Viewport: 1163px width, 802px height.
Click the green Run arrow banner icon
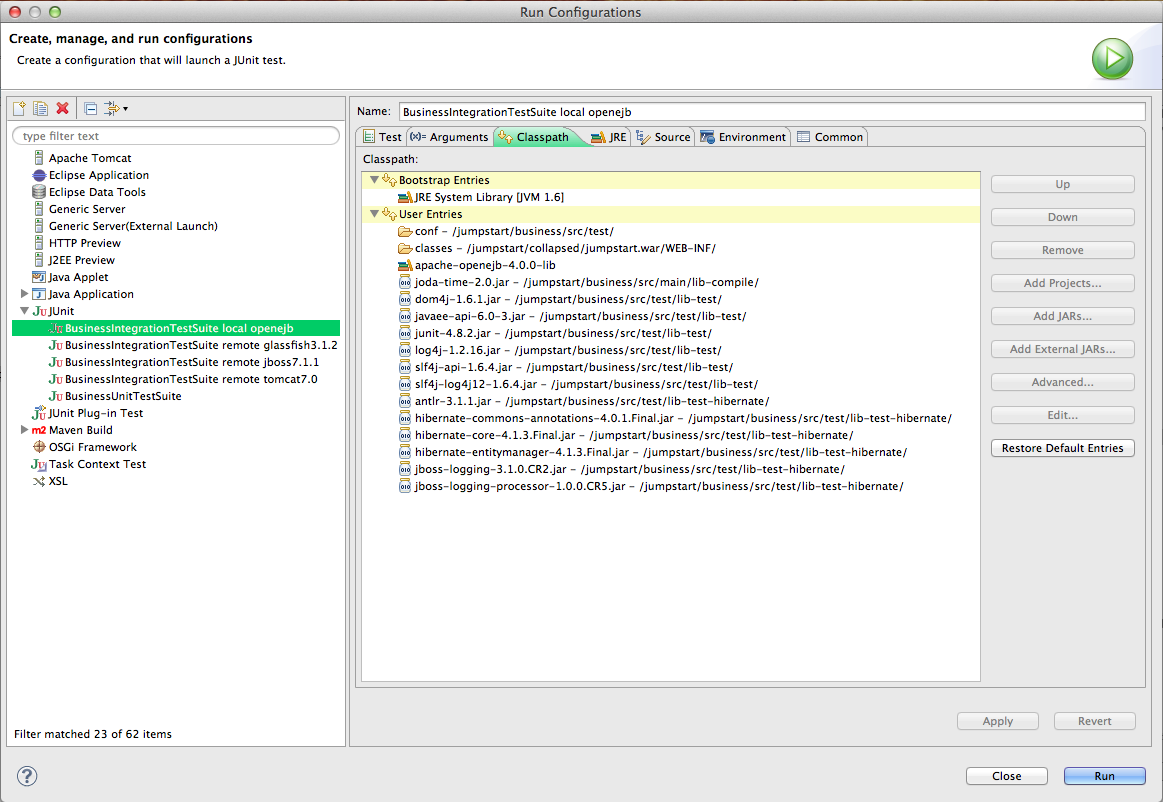click(1112, 59)
